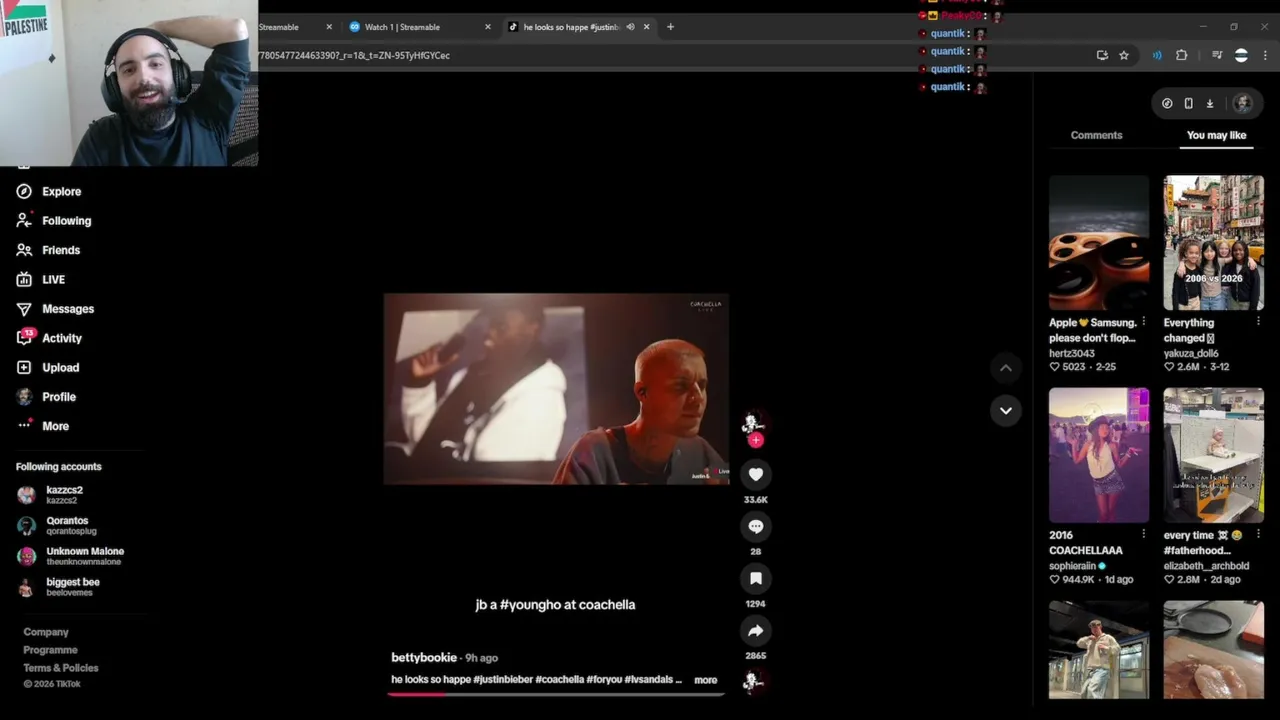This screenshot has width=1280, height=720.
Task: Click blue sound-wave extension icon
Action: pyautogui.click(x=1157, y=55)
